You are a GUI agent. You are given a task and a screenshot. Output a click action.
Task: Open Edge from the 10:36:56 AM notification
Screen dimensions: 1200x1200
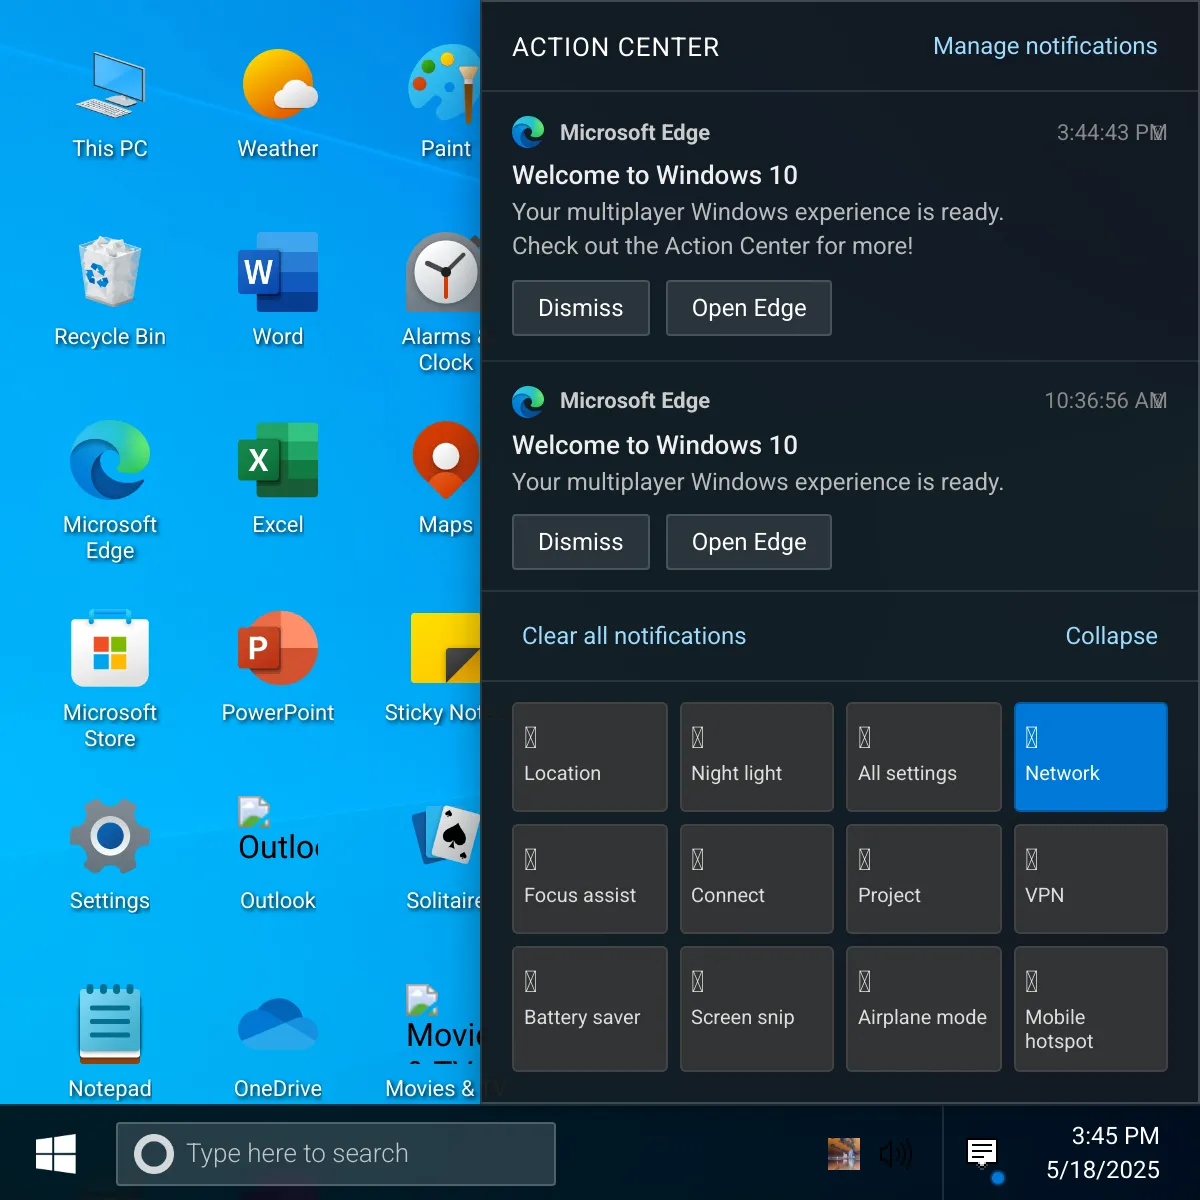coord(749,542)
